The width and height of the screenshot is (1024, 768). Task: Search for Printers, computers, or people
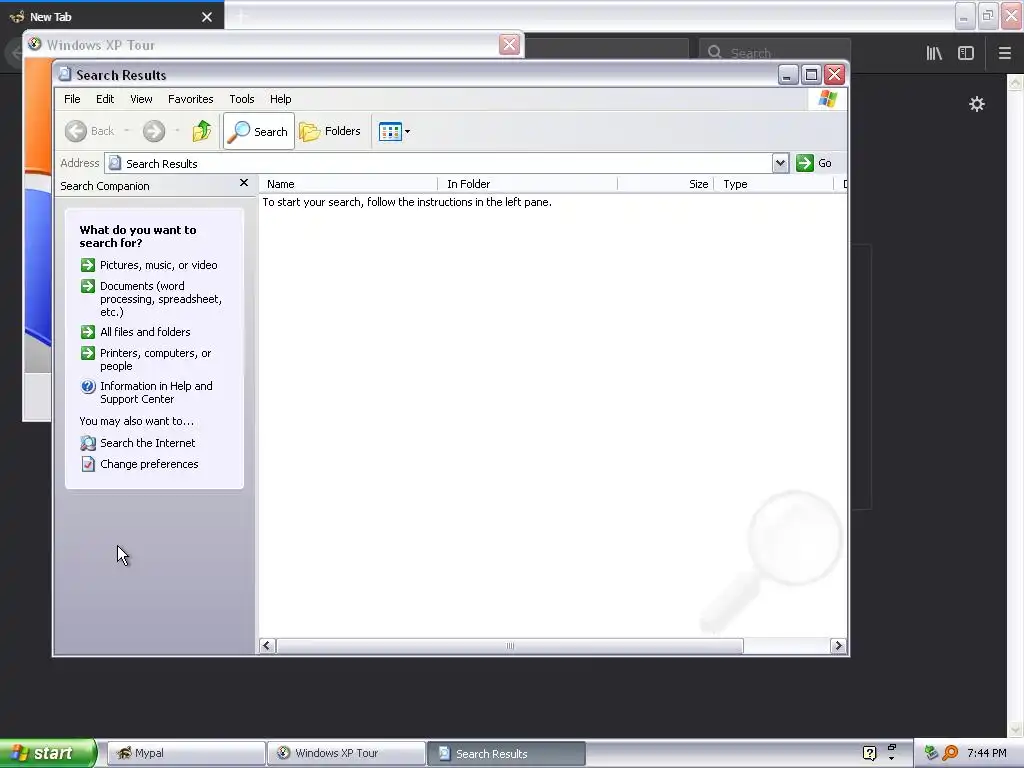pos(155,360)
